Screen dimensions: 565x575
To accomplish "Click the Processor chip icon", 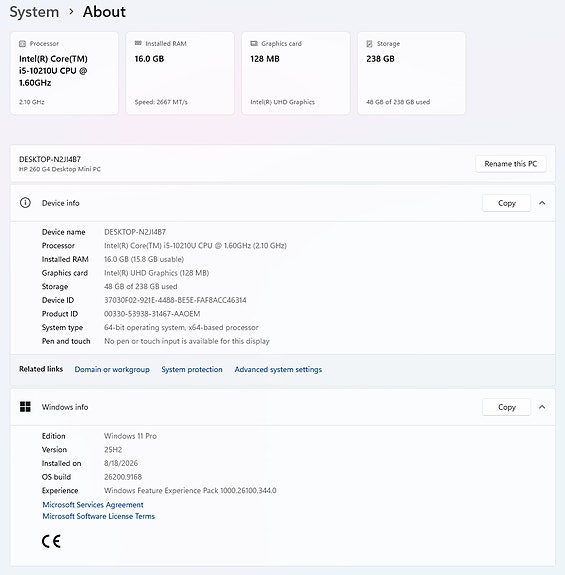I will tap(22, 44).
